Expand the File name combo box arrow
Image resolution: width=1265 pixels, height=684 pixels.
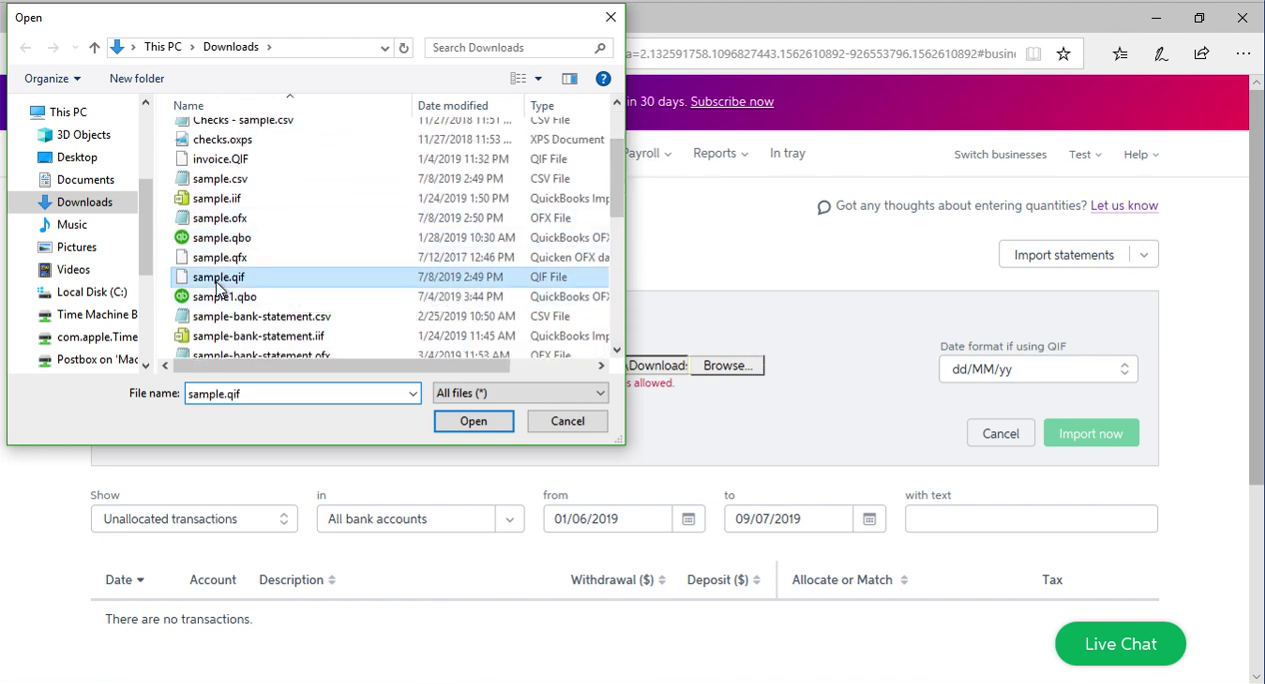pos(413,394)
